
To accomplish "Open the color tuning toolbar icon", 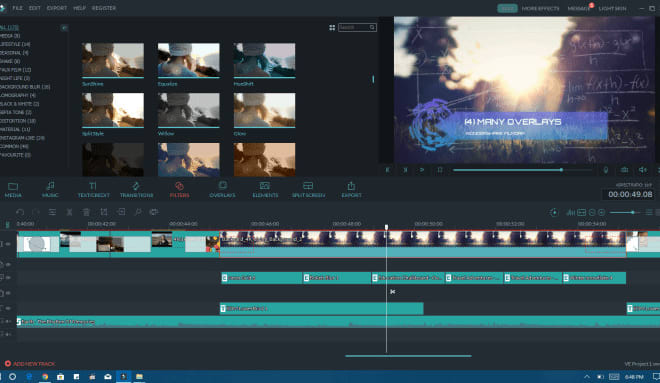I will [154, 212].
